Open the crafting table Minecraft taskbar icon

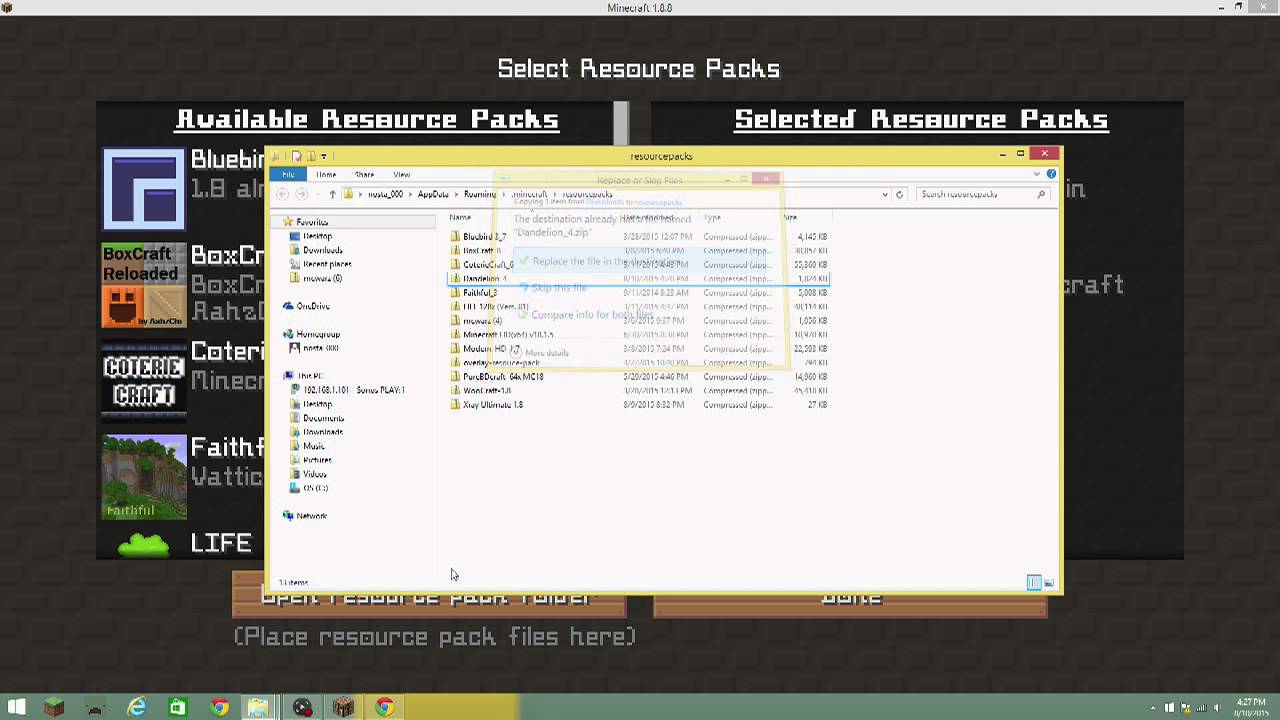coord(343,708)
